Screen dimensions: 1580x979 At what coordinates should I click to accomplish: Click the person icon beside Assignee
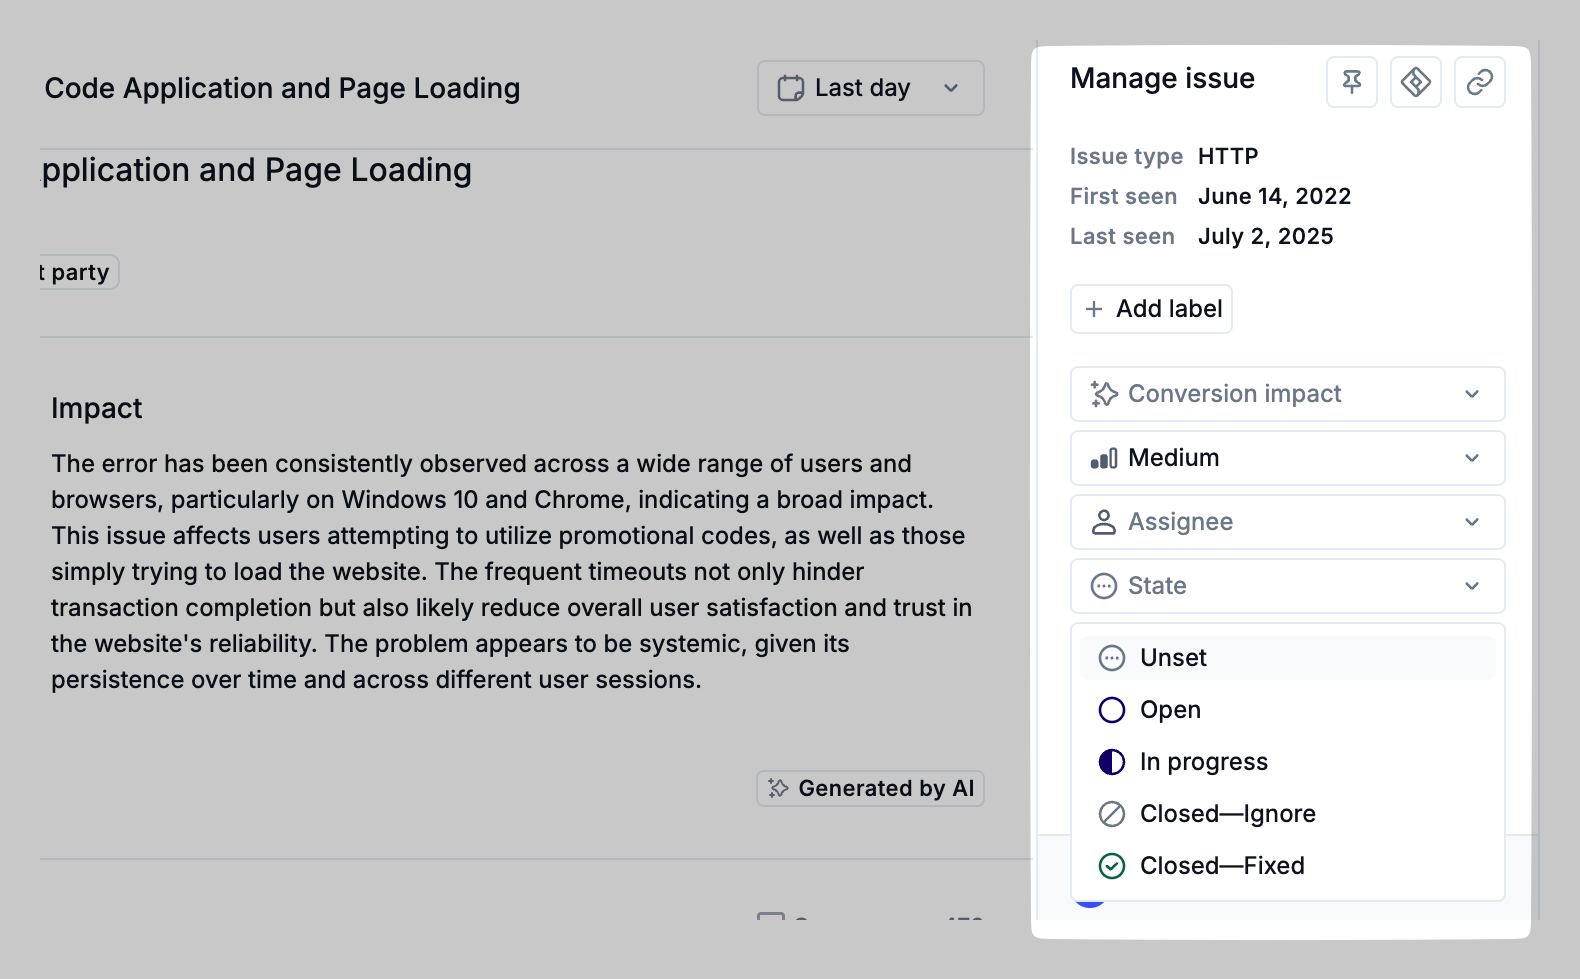1104,522
